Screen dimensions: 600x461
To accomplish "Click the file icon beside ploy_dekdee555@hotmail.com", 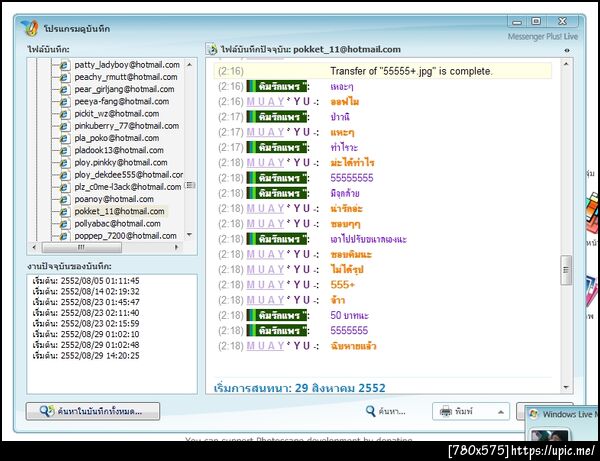I will tap(64, 175).
